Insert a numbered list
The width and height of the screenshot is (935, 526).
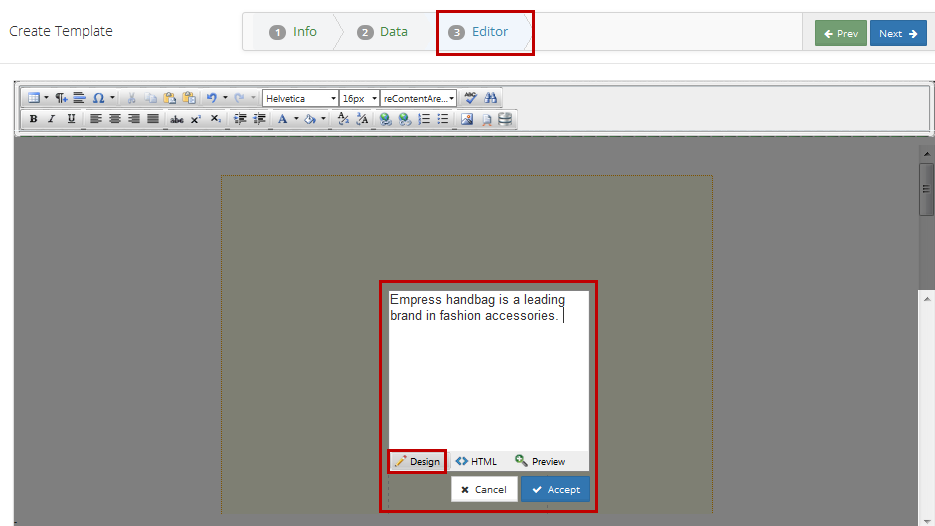click(x=424, y=119)
